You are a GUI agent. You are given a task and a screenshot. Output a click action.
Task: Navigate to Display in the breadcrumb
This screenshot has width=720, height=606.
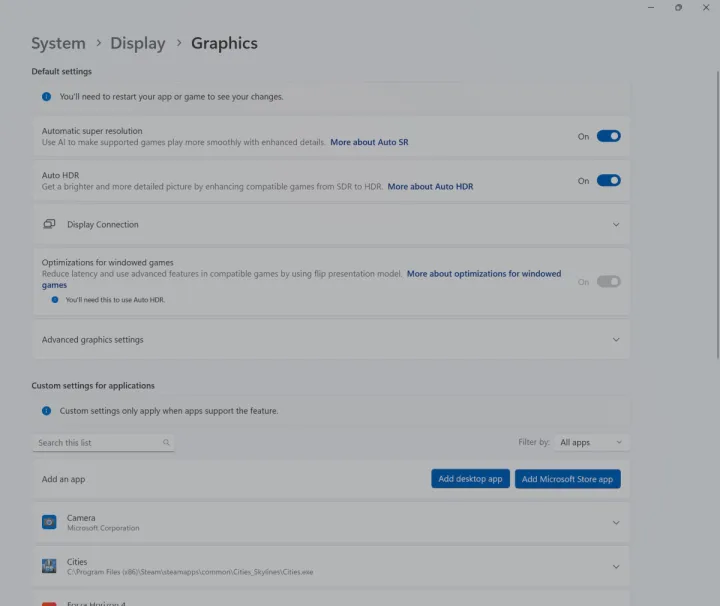(x=137, y=43)
